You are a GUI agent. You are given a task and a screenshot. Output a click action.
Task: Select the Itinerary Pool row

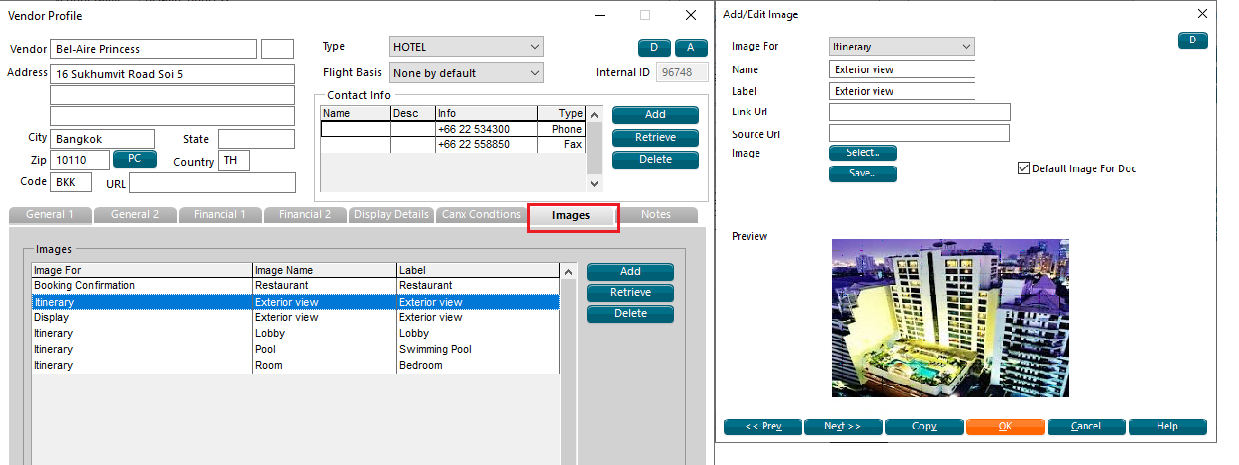[x=296, y=350]
